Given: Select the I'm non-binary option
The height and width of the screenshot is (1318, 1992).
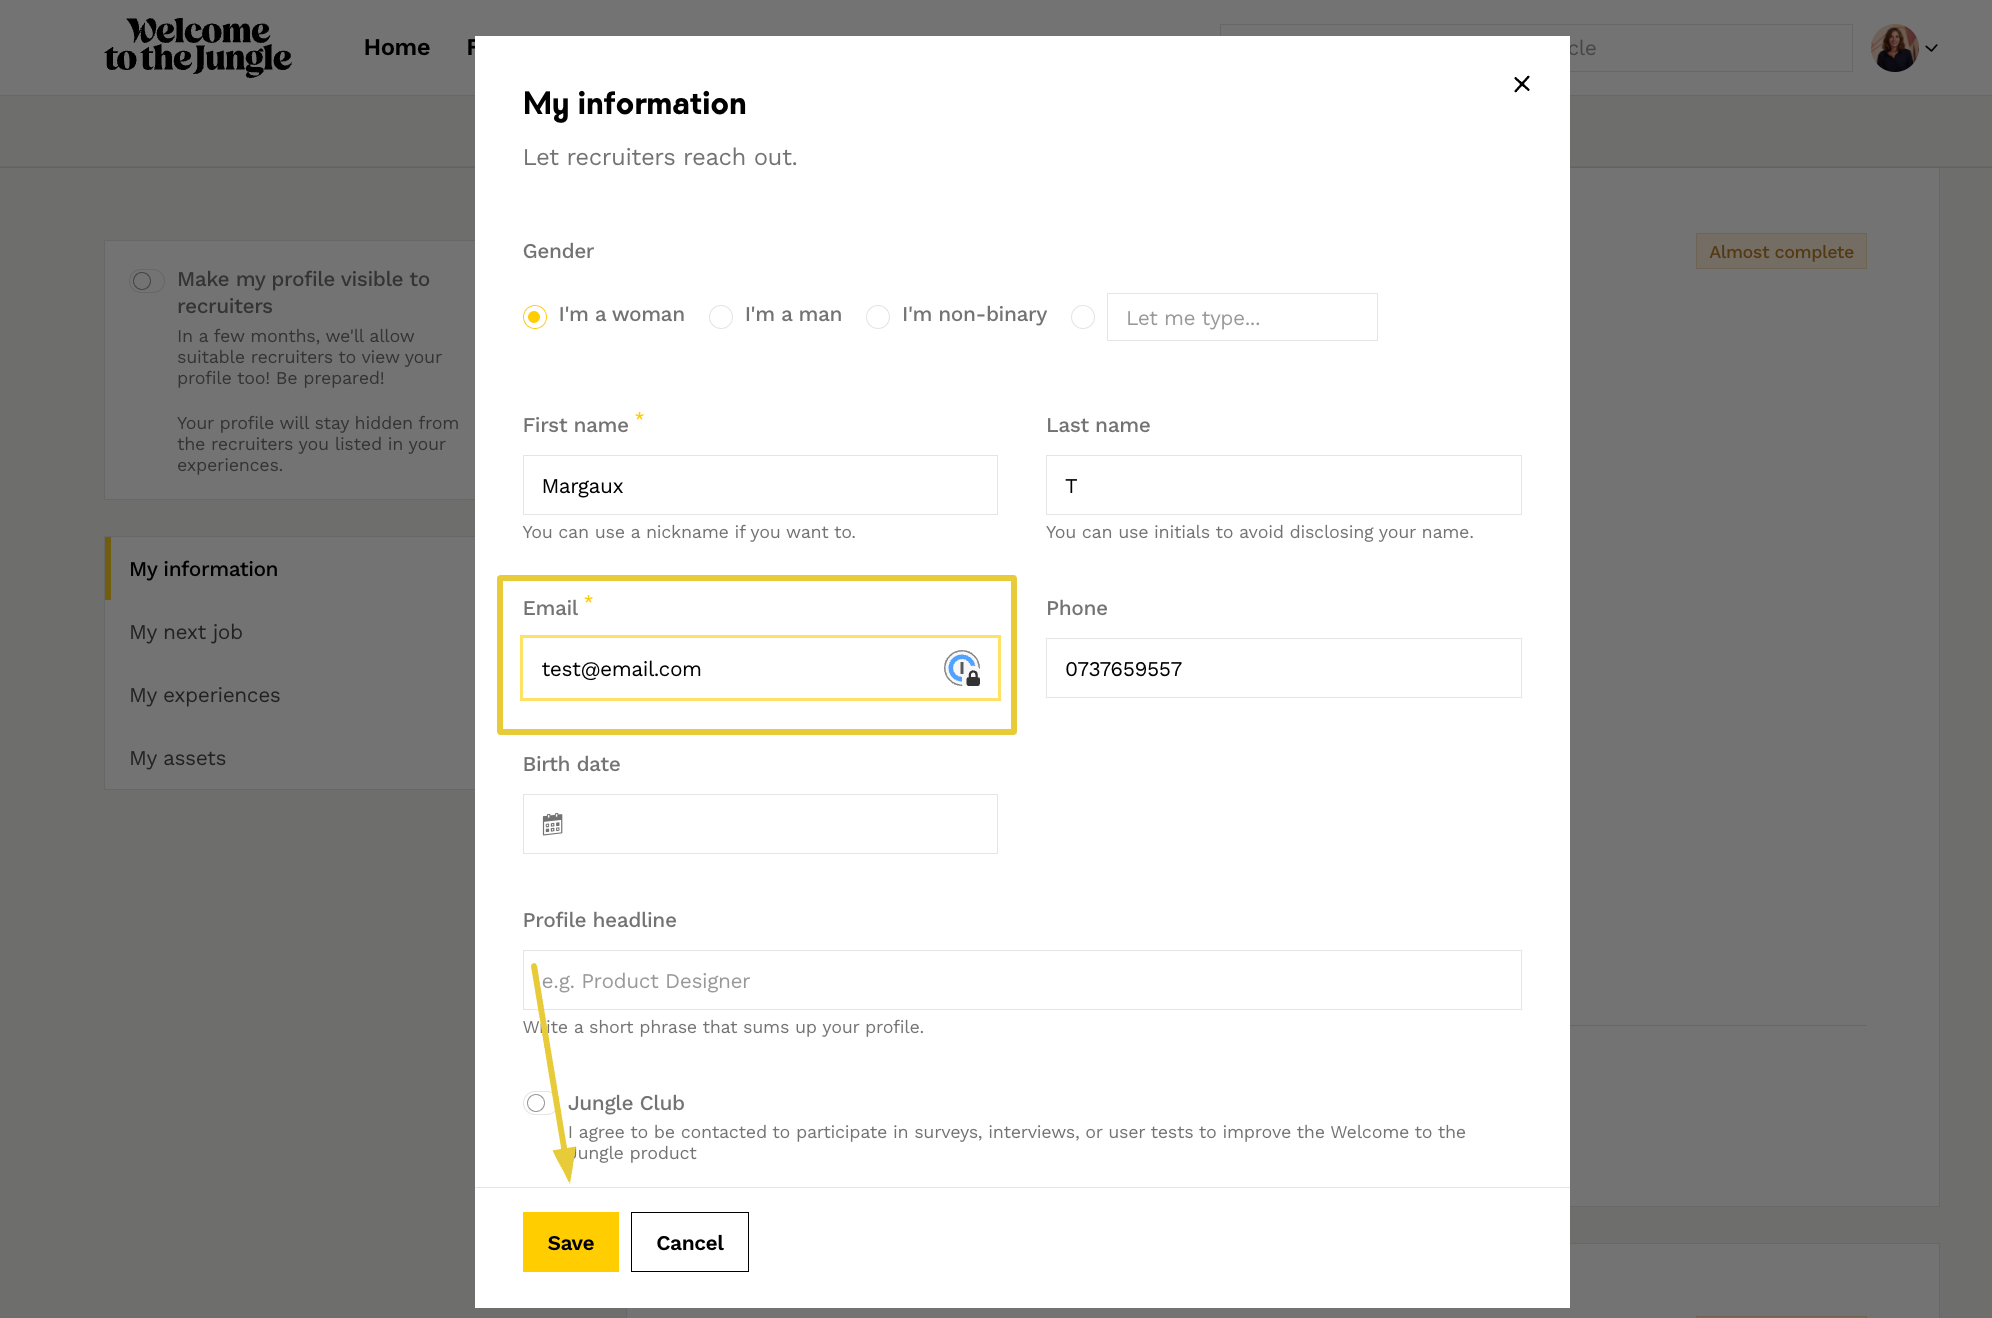Looking at the screenshot, I should [x=878, y=317].
